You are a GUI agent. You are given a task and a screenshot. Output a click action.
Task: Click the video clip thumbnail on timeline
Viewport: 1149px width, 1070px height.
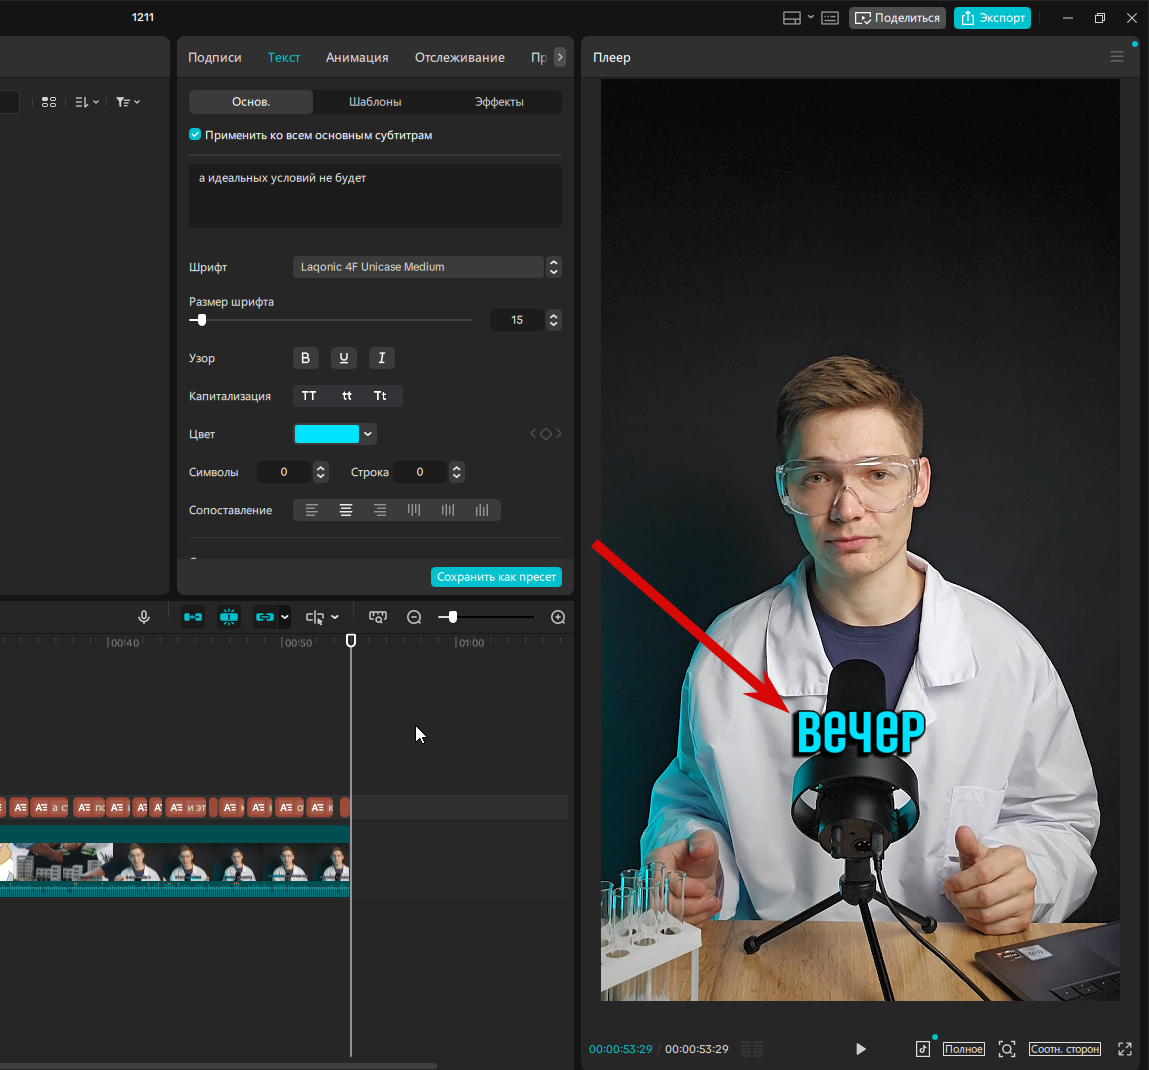click(x=175, y=863)
